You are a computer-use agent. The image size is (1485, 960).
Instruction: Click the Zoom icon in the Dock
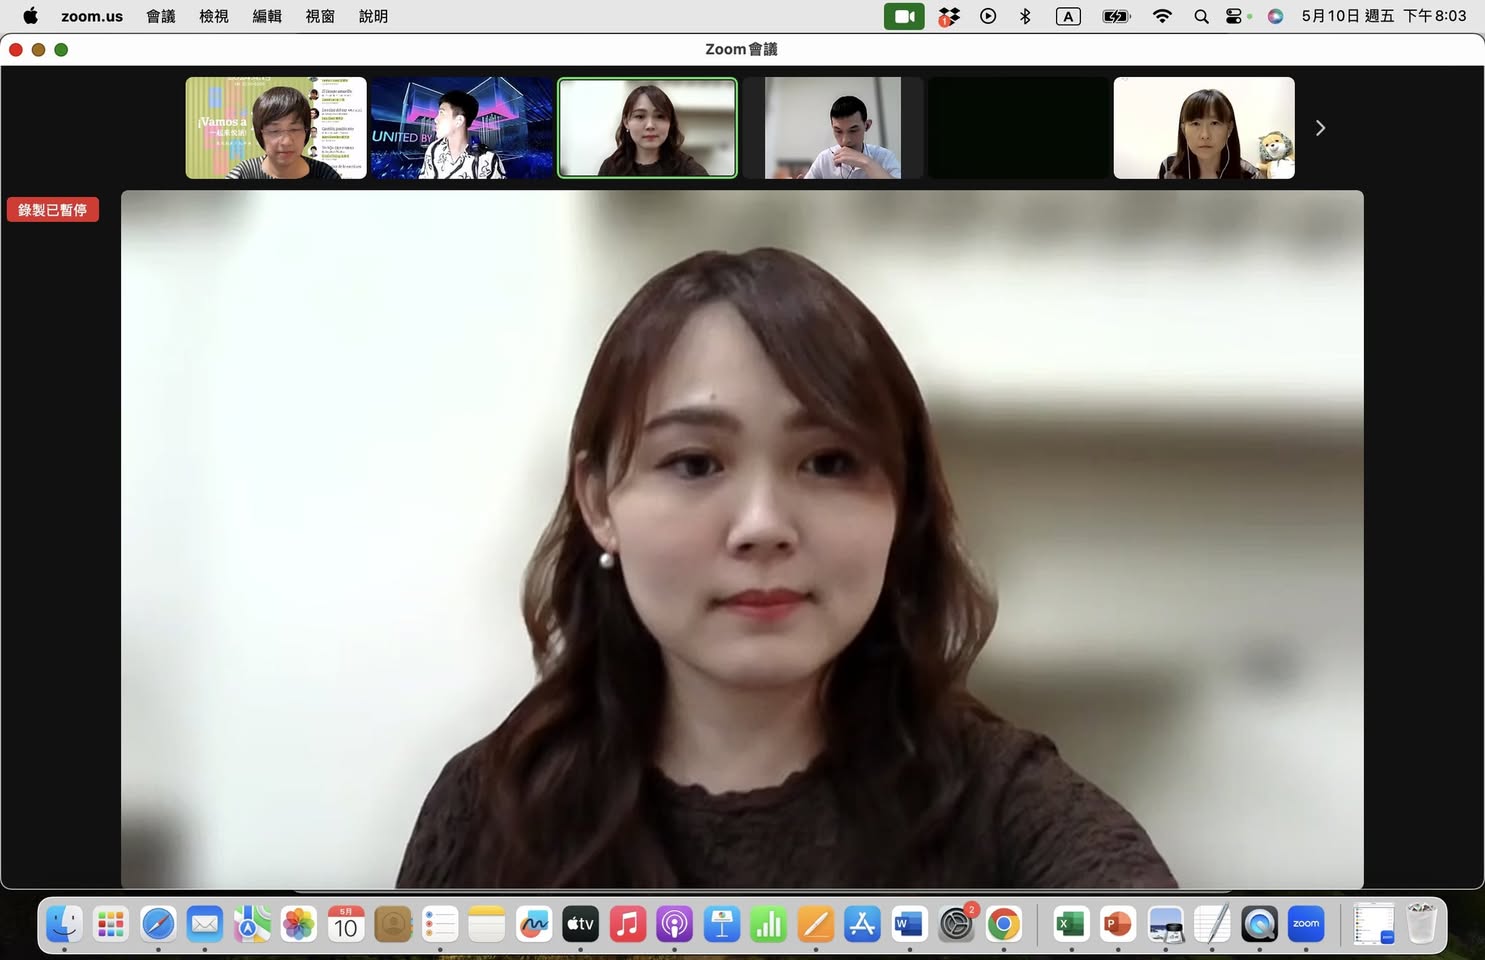pos(1306,924)
